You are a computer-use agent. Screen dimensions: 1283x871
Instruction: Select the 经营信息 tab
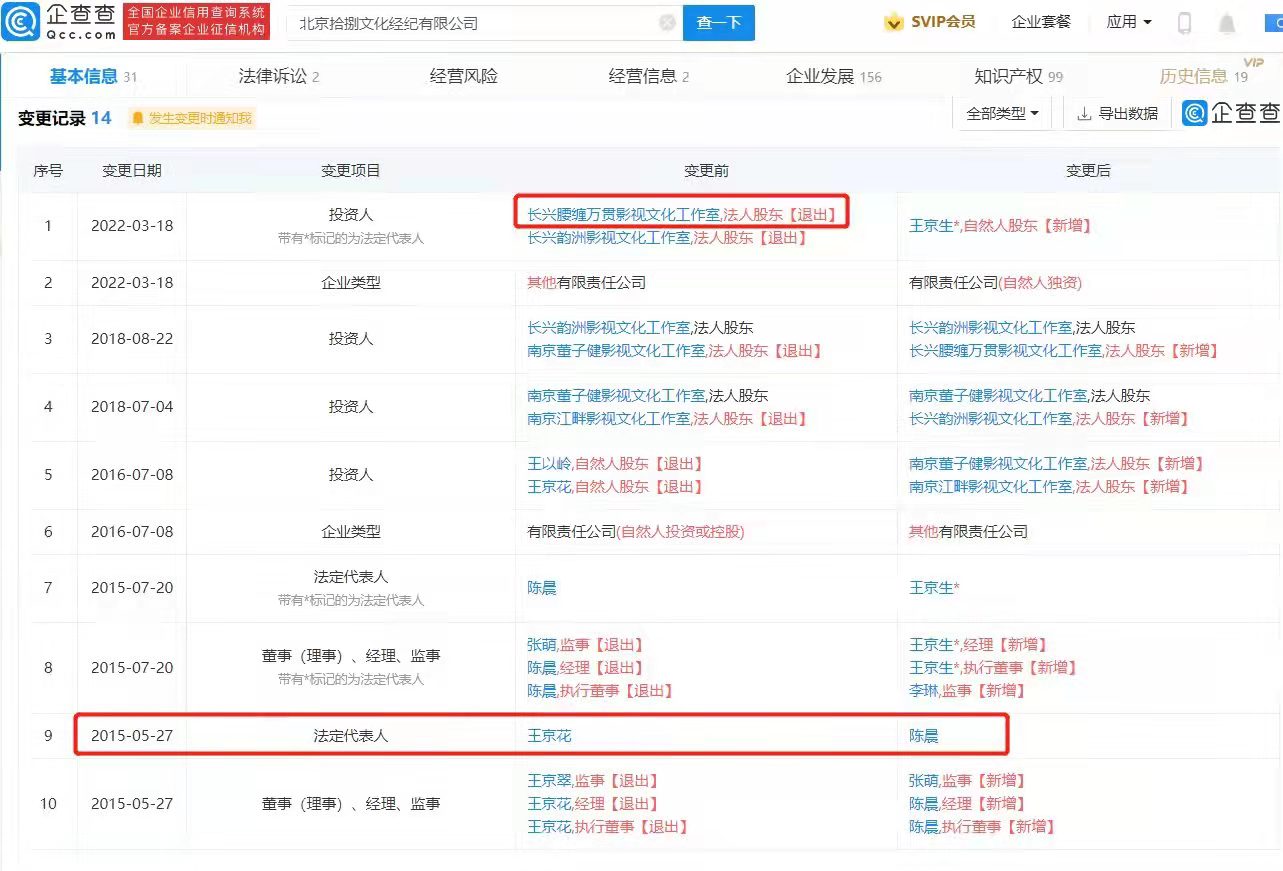tap(649, 76)
